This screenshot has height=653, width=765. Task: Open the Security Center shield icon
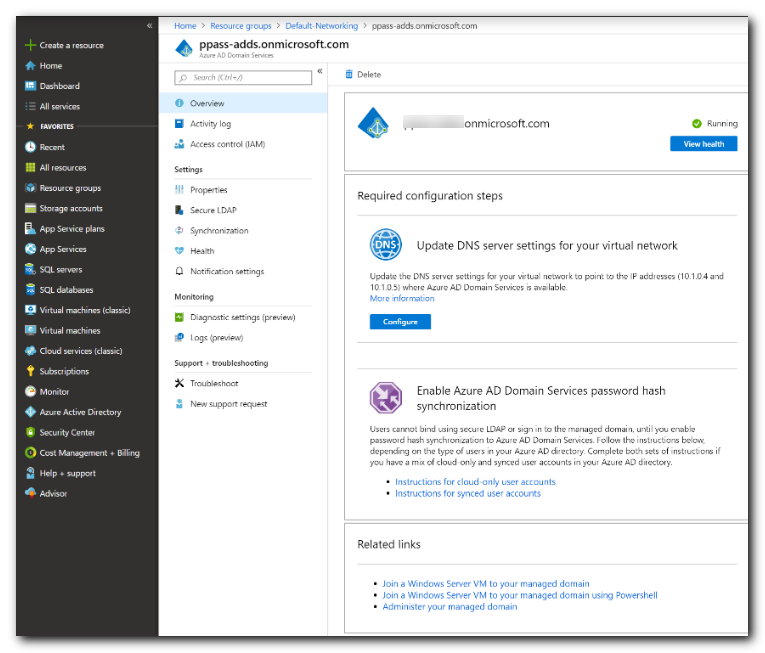pyautogui.click(x=30, y=432)
